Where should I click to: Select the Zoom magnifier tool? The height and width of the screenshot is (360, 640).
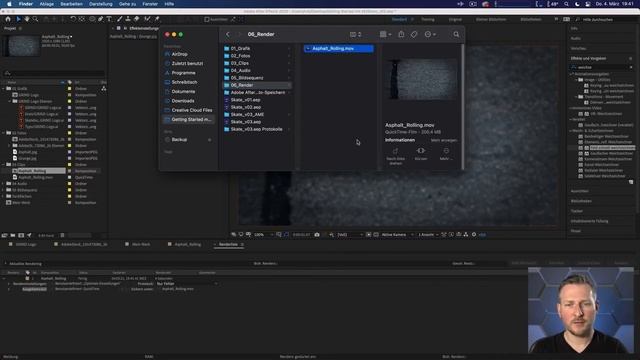coord(36,19)
